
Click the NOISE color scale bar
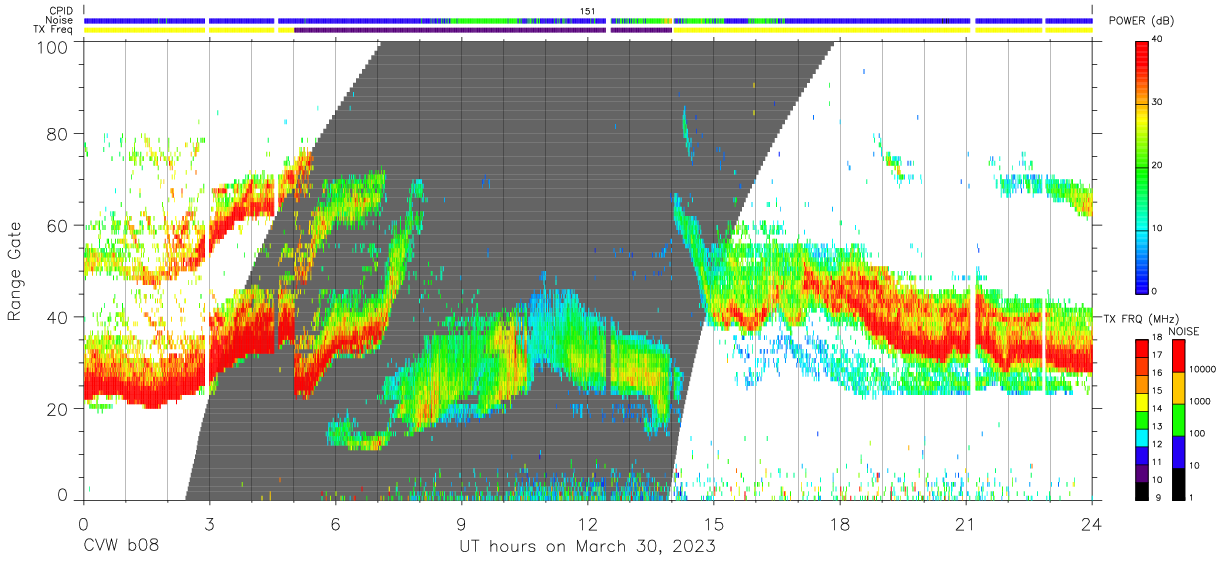click(x=1177, y=418)
